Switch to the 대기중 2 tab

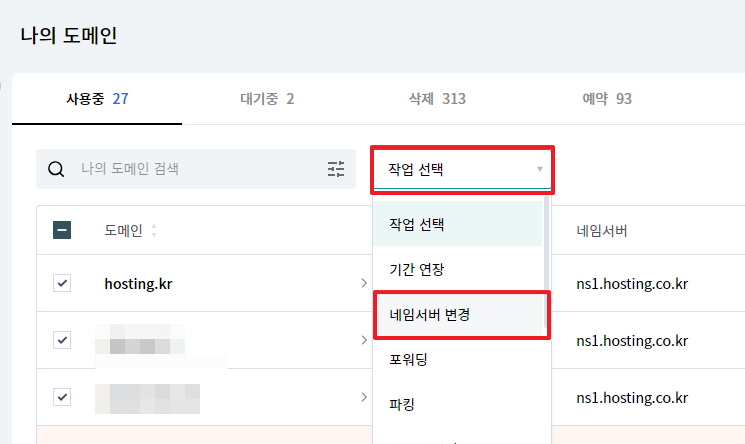tap(267, 99)
